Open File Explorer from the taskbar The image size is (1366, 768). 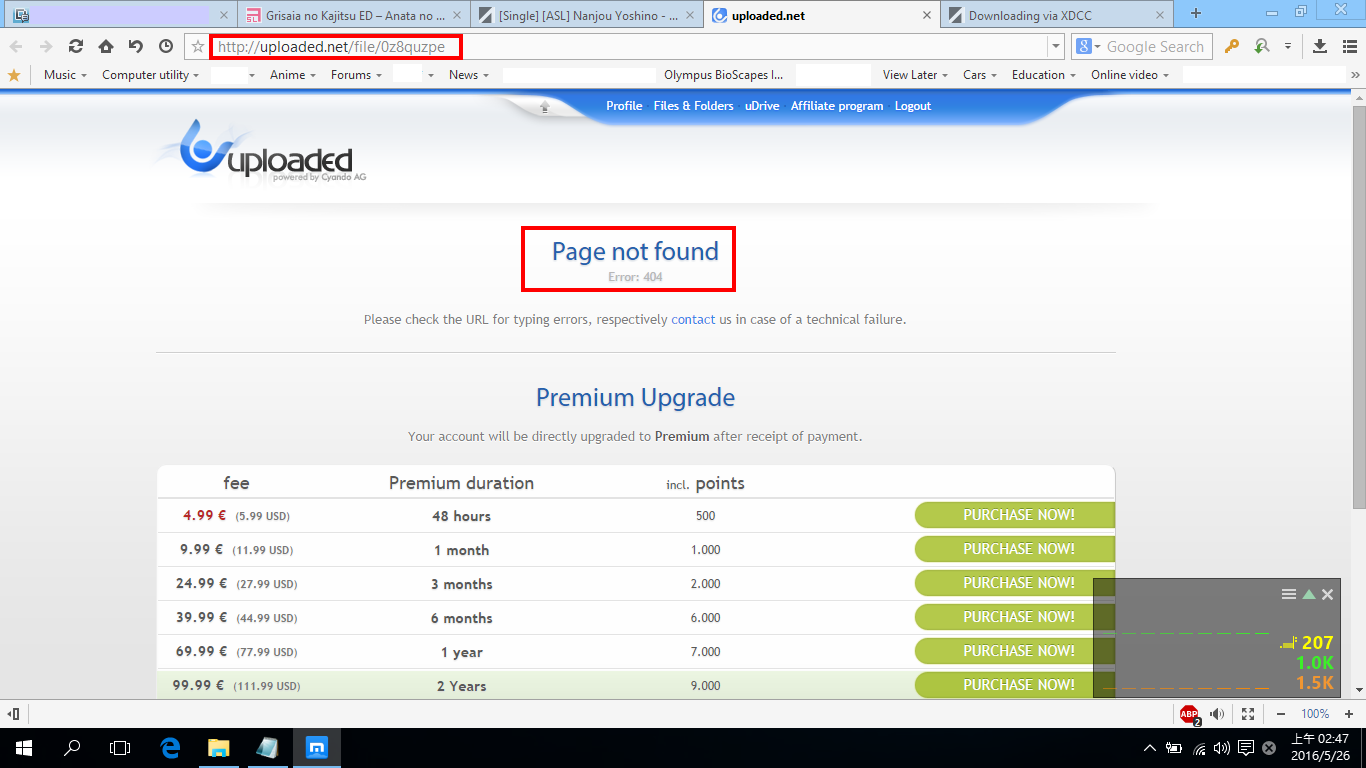[x=218, y=747]
